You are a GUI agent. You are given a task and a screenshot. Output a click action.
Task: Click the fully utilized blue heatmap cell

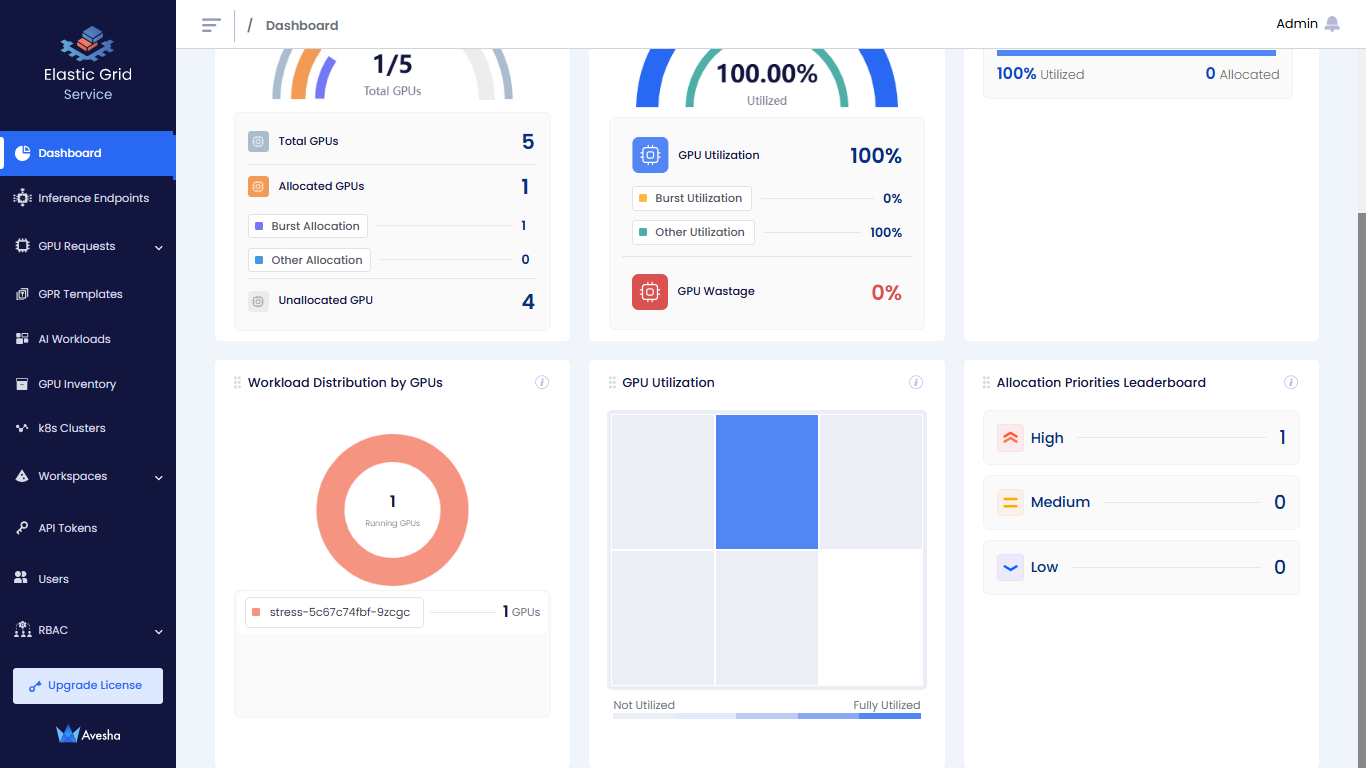point(767,482)
